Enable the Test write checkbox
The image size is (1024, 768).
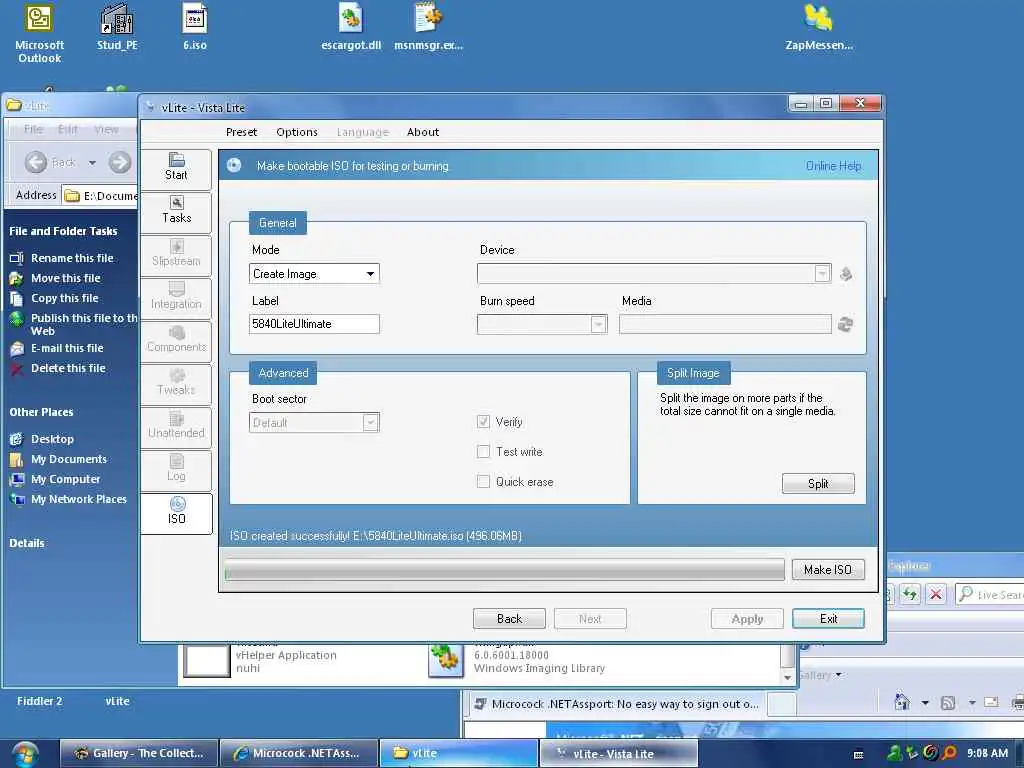[483, 451]
